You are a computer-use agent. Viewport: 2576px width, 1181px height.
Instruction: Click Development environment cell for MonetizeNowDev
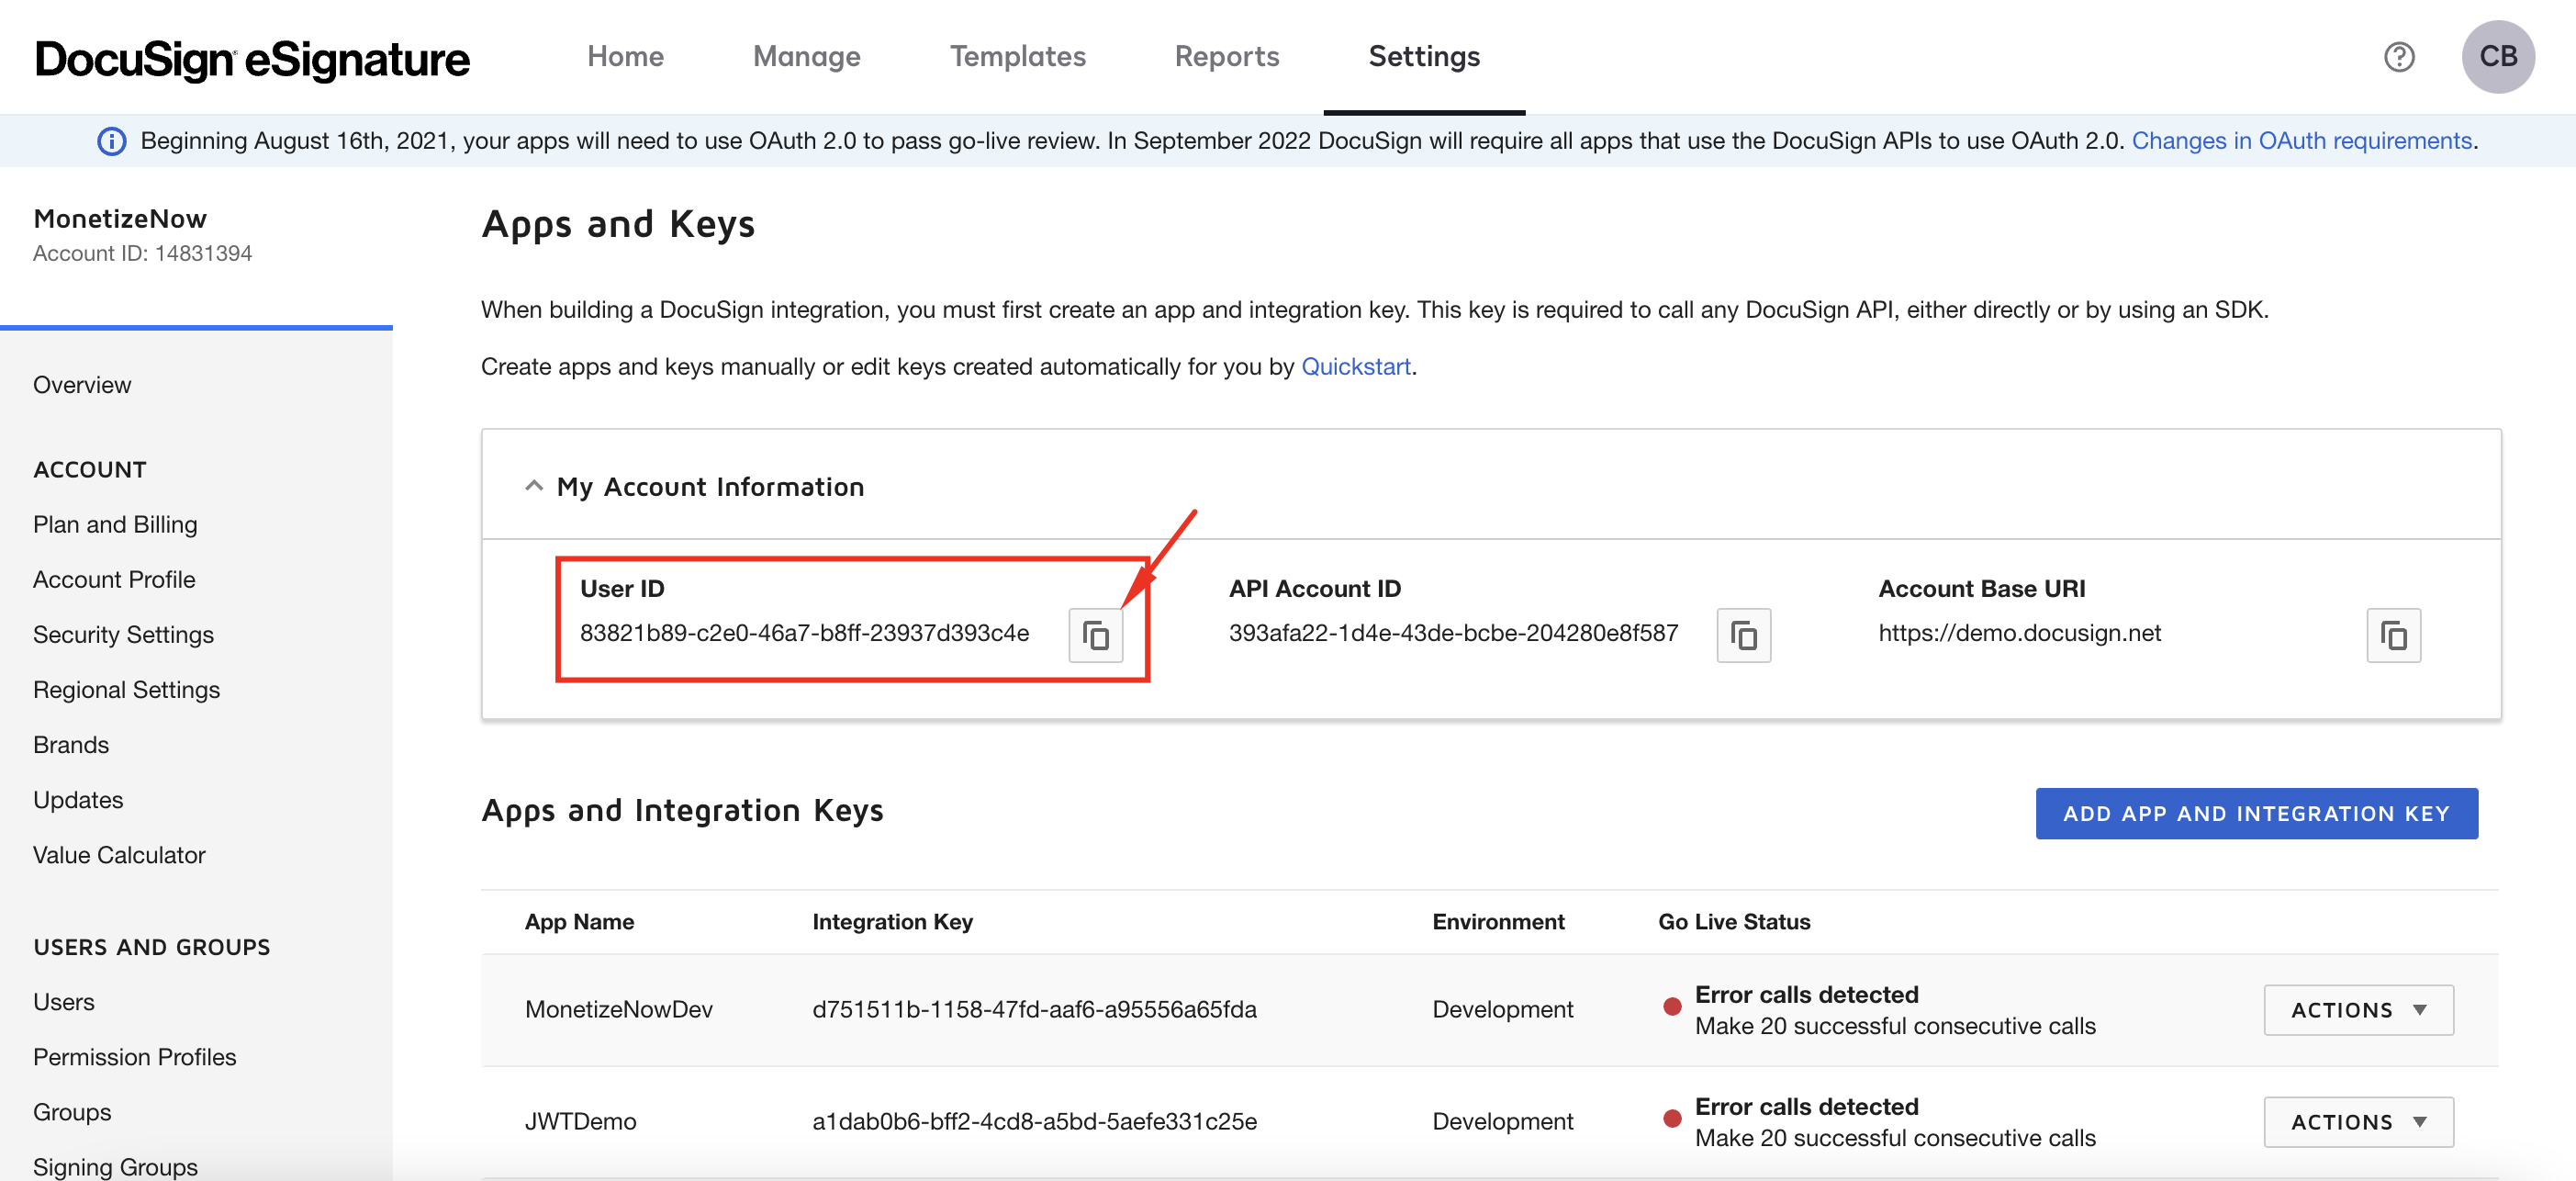[1502, 1010]
